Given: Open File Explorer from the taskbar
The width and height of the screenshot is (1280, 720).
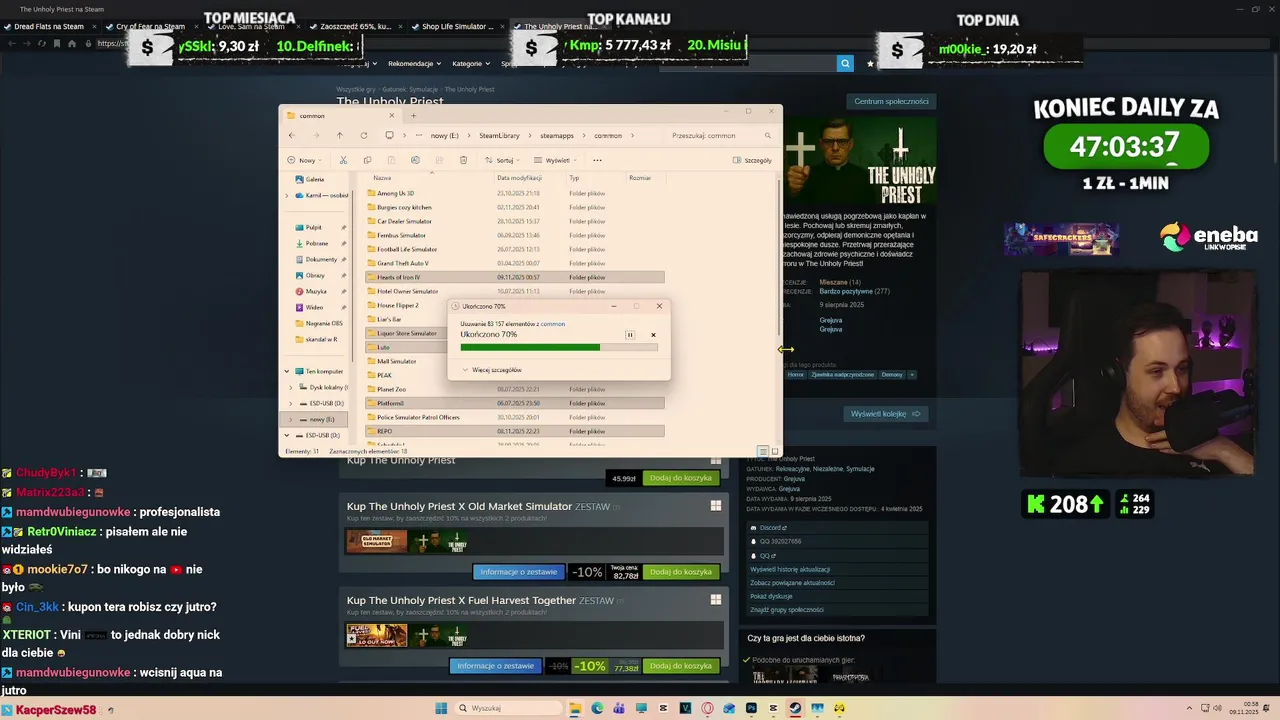Looking at the screenshot, I should [575, 708].
